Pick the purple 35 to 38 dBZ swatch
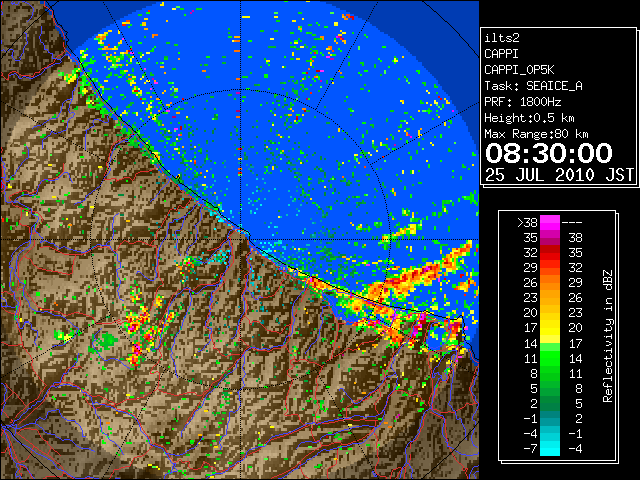Screen dimensions: 640x480 (550, 238)
